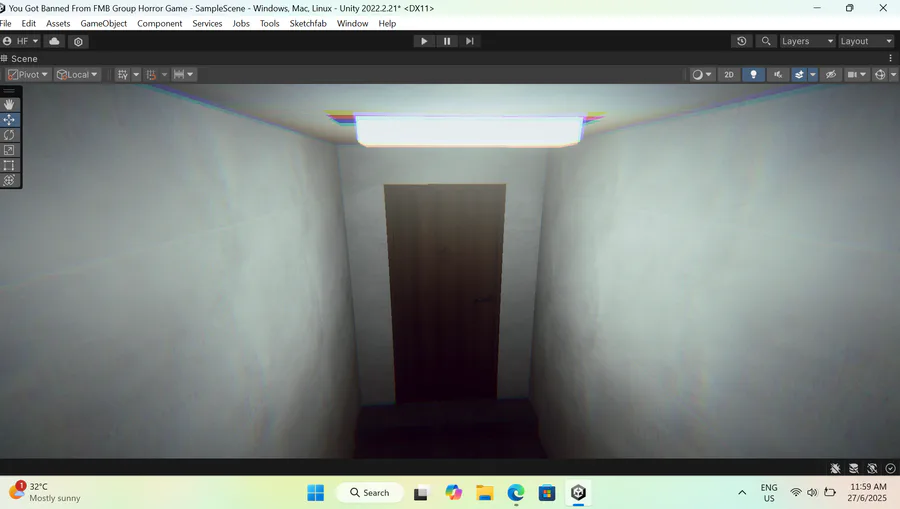The width and height of the screenshot is (900, 509).
Task: Select the Rect tool
Action: (x=9, y=165)
